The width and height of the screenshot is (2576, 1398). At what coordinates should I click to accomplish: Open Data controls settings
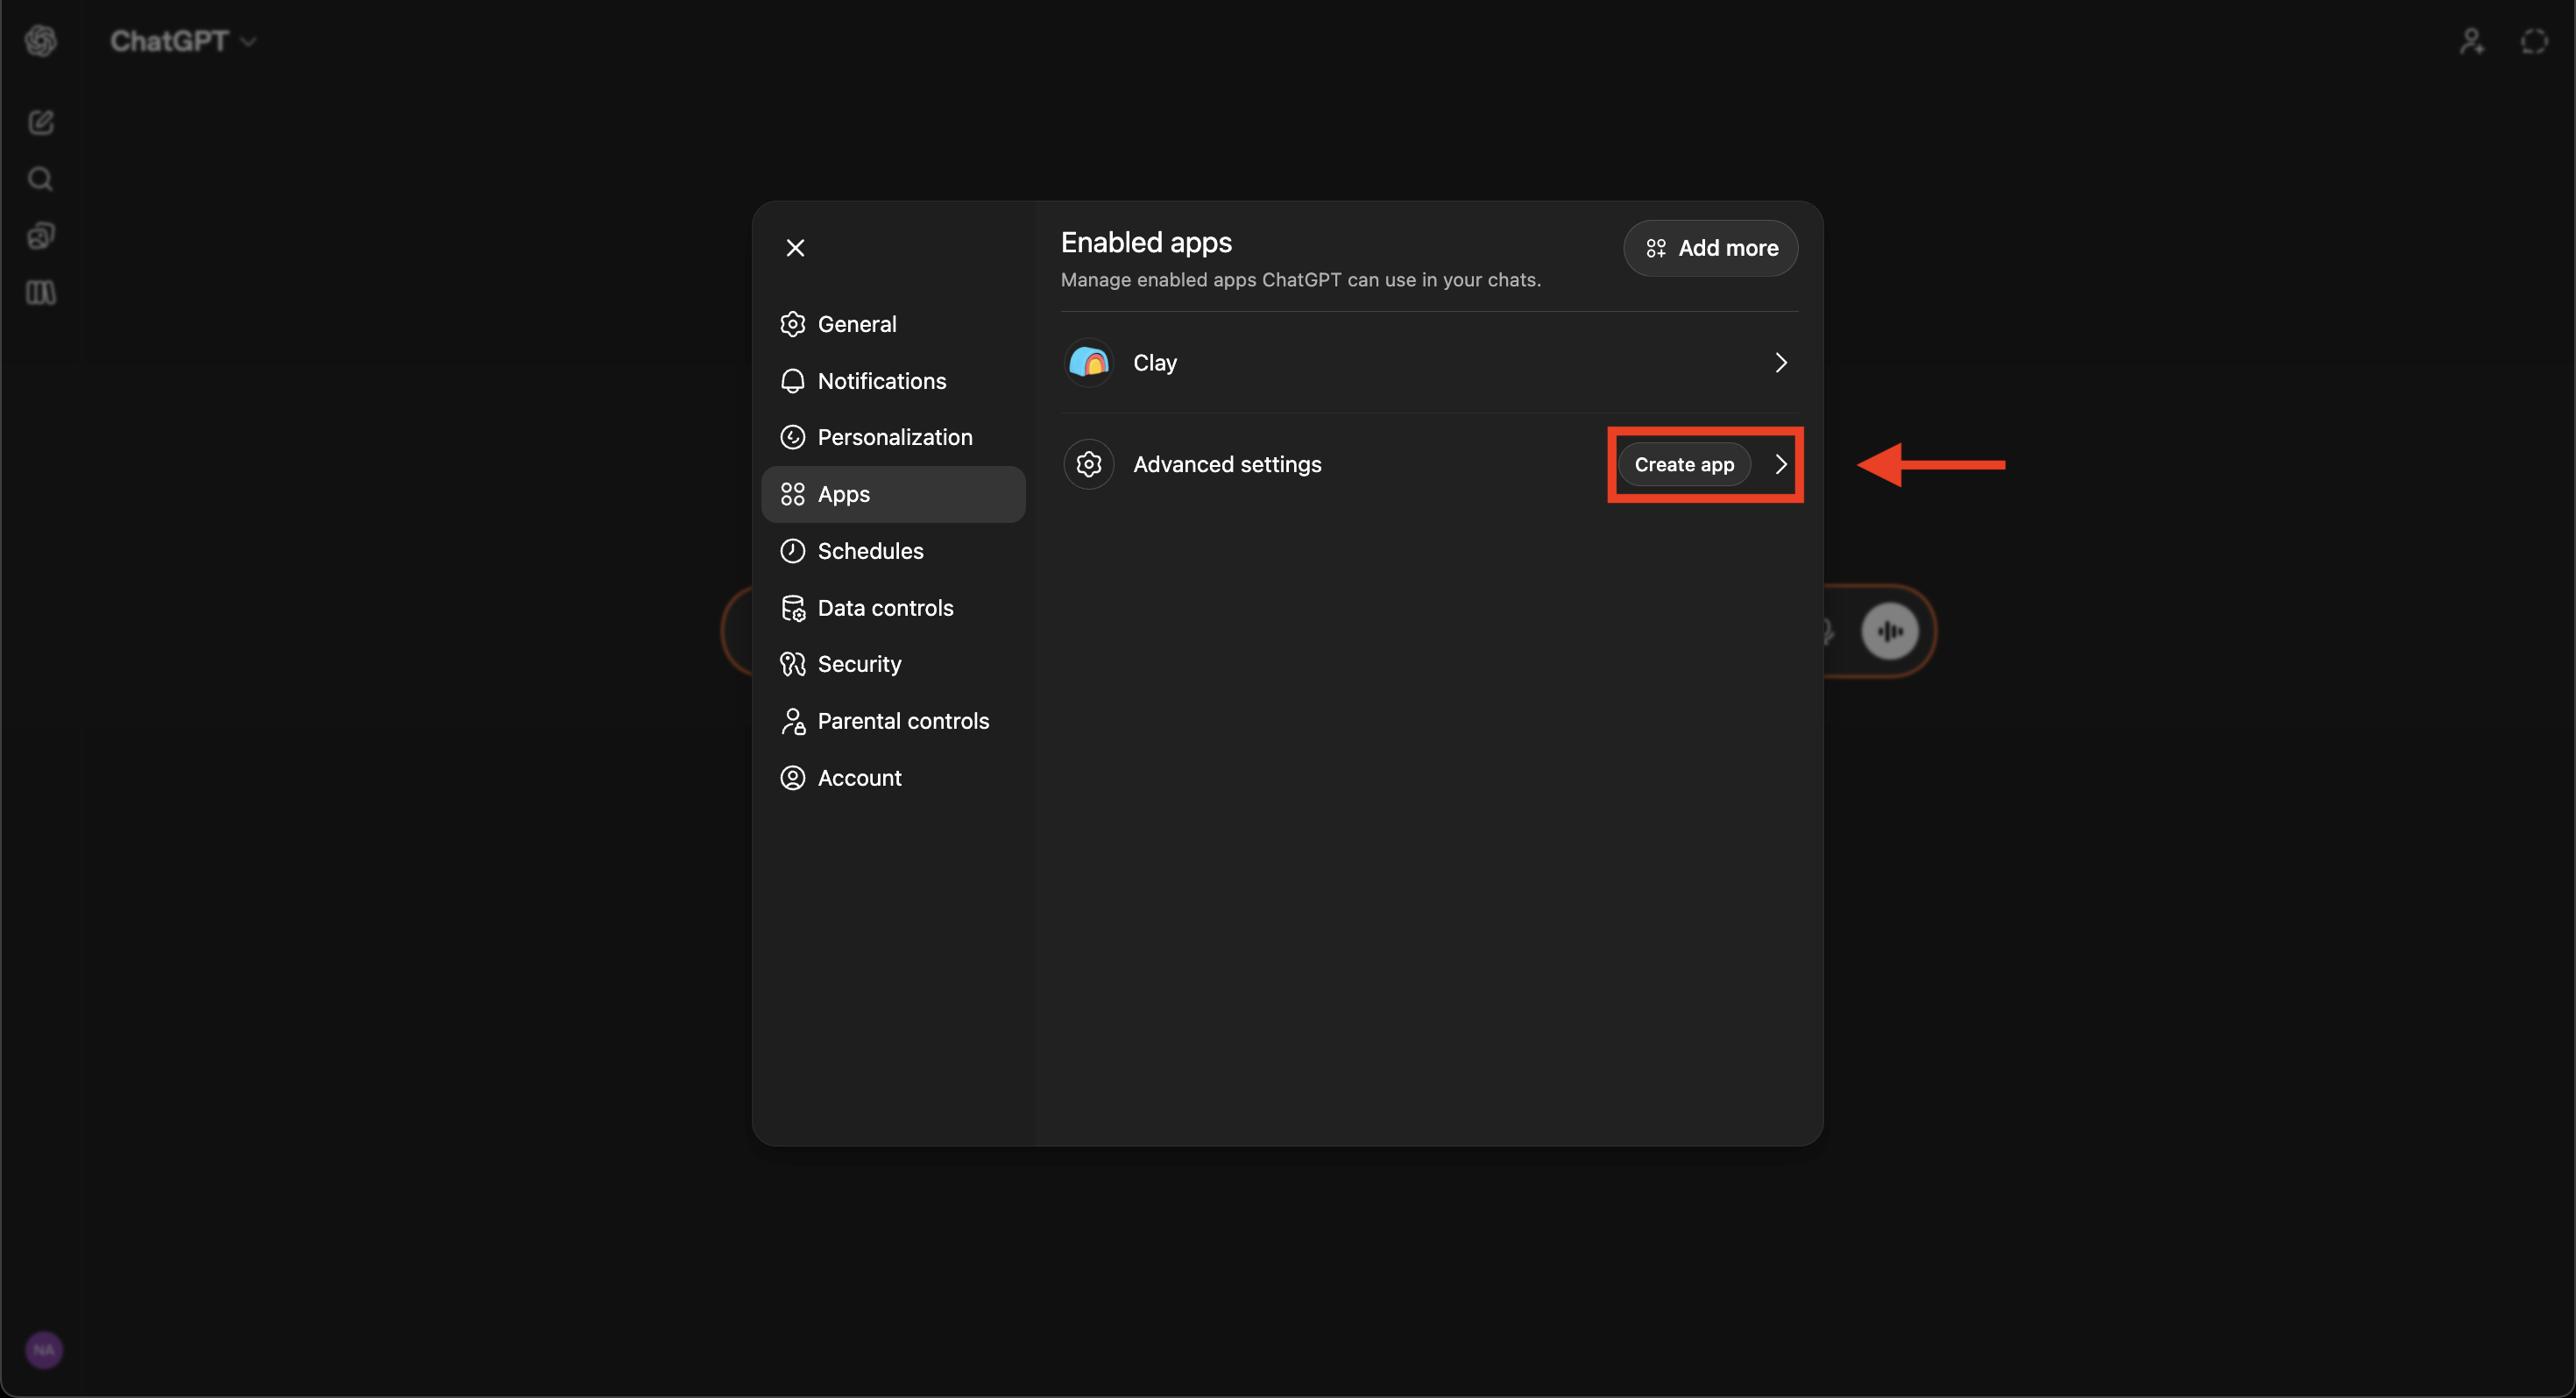(x=893, y=608)
